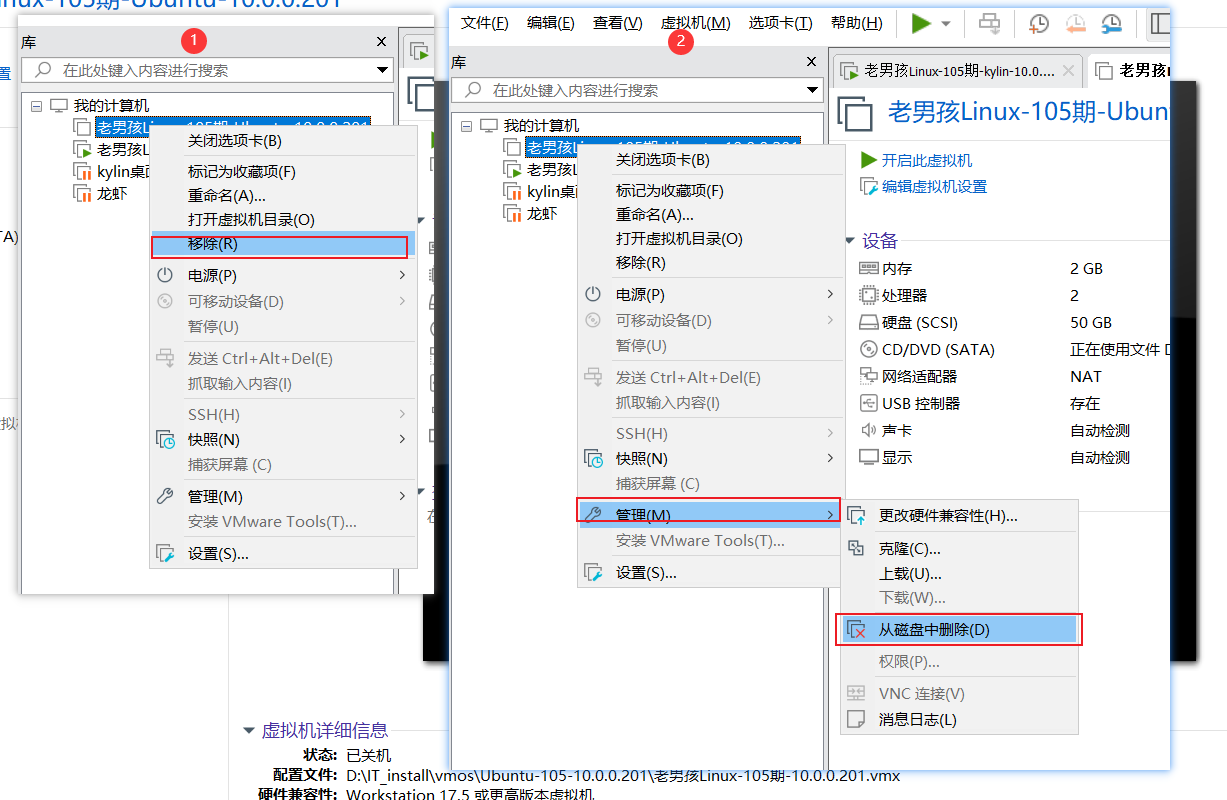Click 管理(M) wrench item in the right context menu
Viewport: 1227px width, 800px height.
point(709,514)
